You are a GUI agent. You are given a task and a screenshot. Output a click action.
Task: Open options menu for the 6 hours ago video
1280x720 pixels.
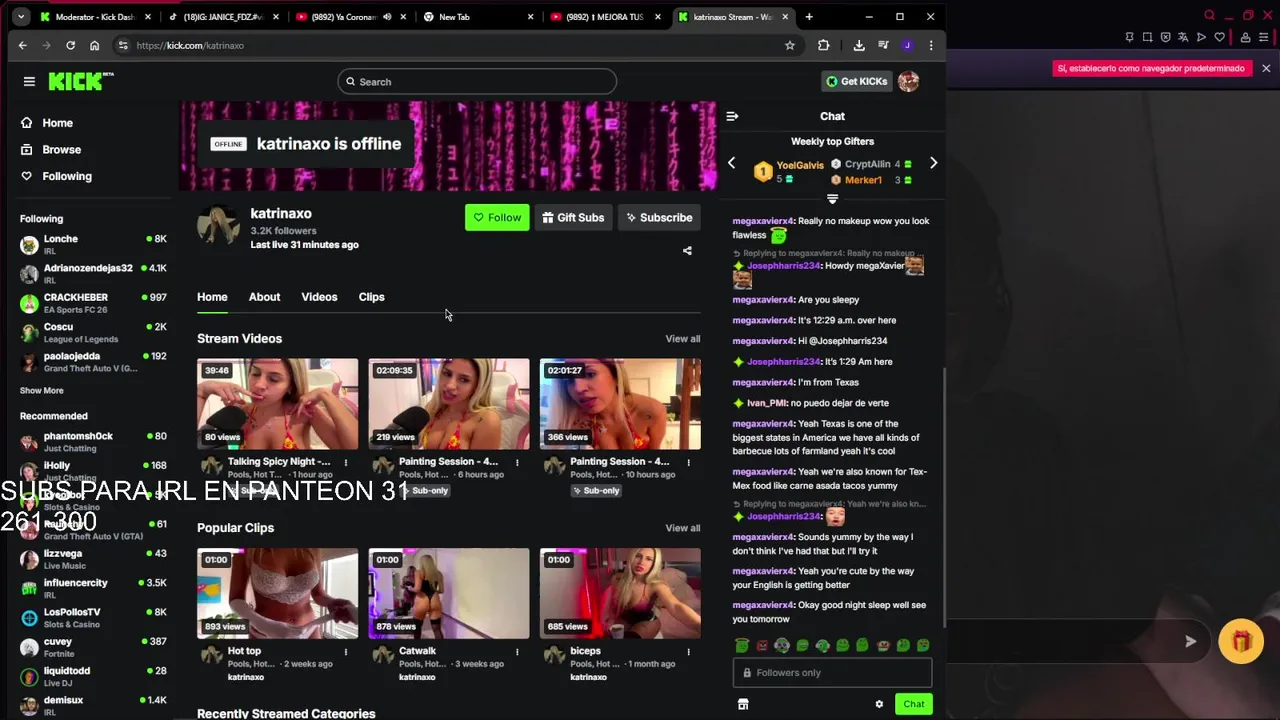pyautogui.click(x=517, y=462)
